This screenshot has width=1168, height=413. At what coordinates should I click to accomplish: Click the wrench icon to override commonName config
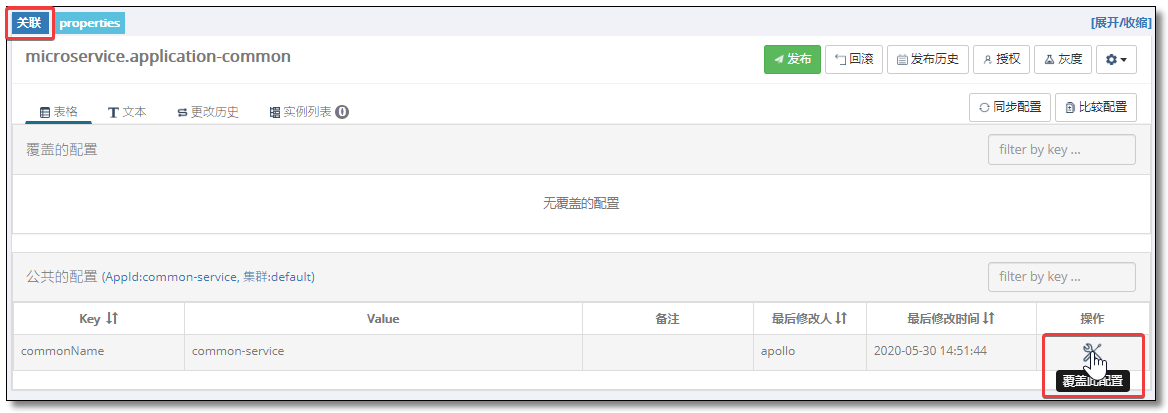point(1091,351)
